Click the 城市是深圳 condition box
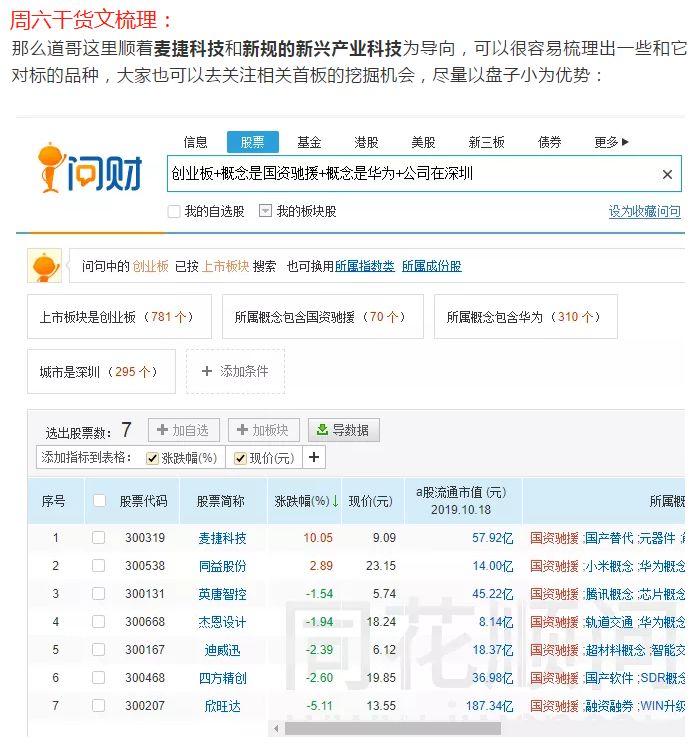 [x=101, y=372]
